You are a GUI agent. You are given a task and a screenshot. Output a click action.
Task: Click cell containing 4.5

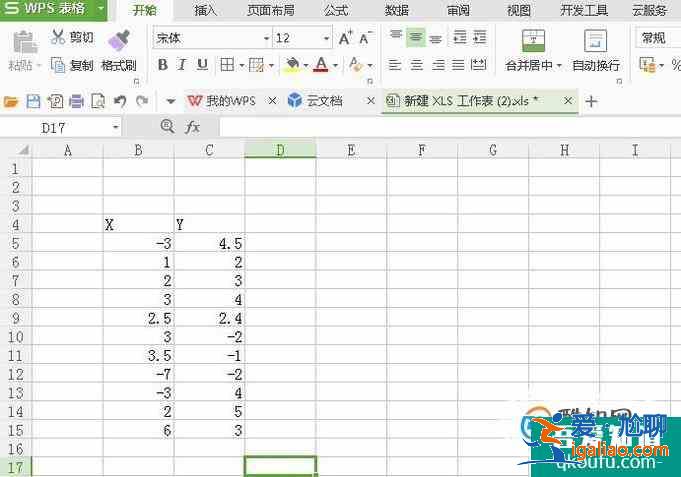pyautogui.click(x=209, y=244)
